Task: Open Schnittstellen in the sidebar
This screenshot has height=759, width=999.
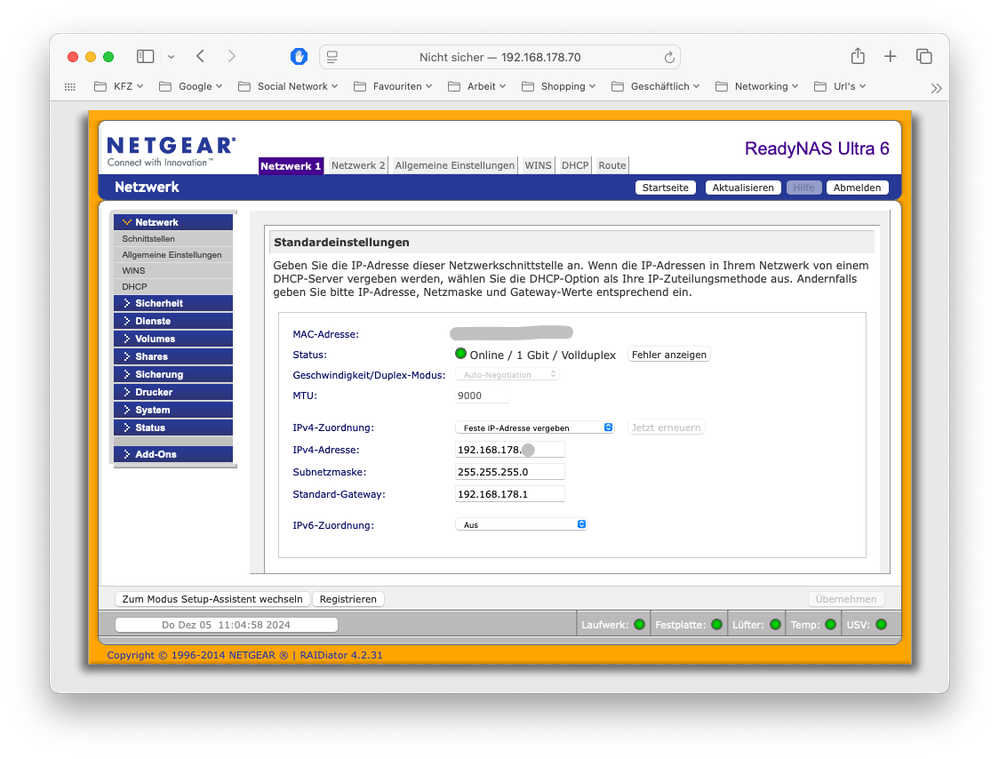Action: pos(173,238)
